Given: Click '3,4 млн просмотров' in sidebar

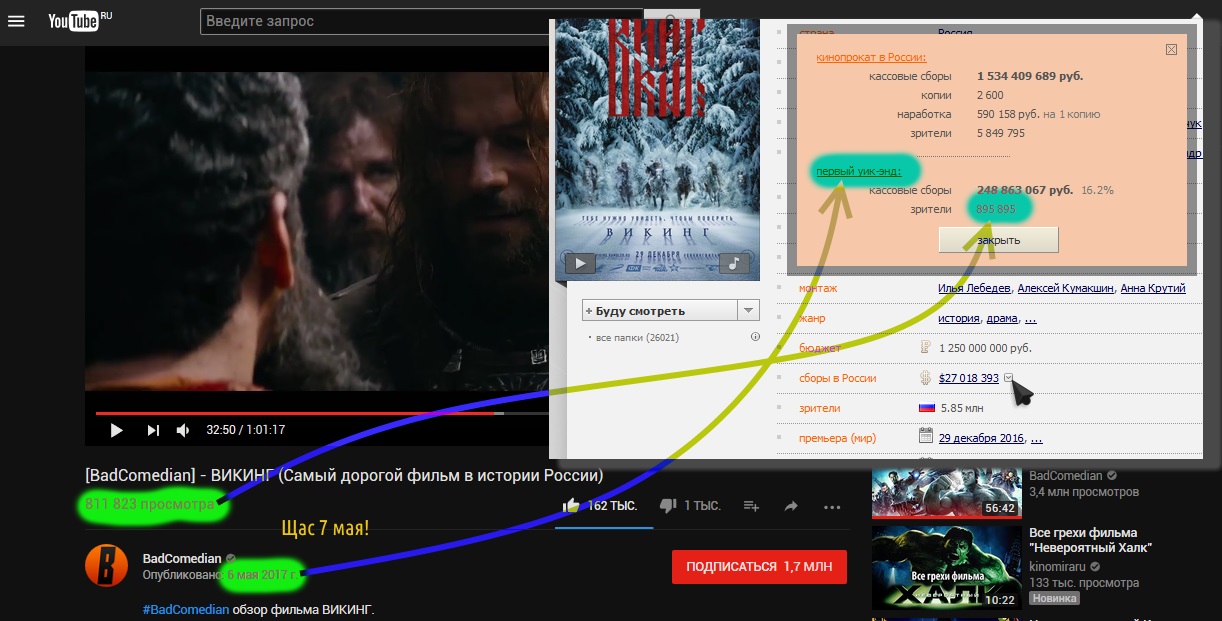Looking at the screenshot, I should pos(1084,492).
